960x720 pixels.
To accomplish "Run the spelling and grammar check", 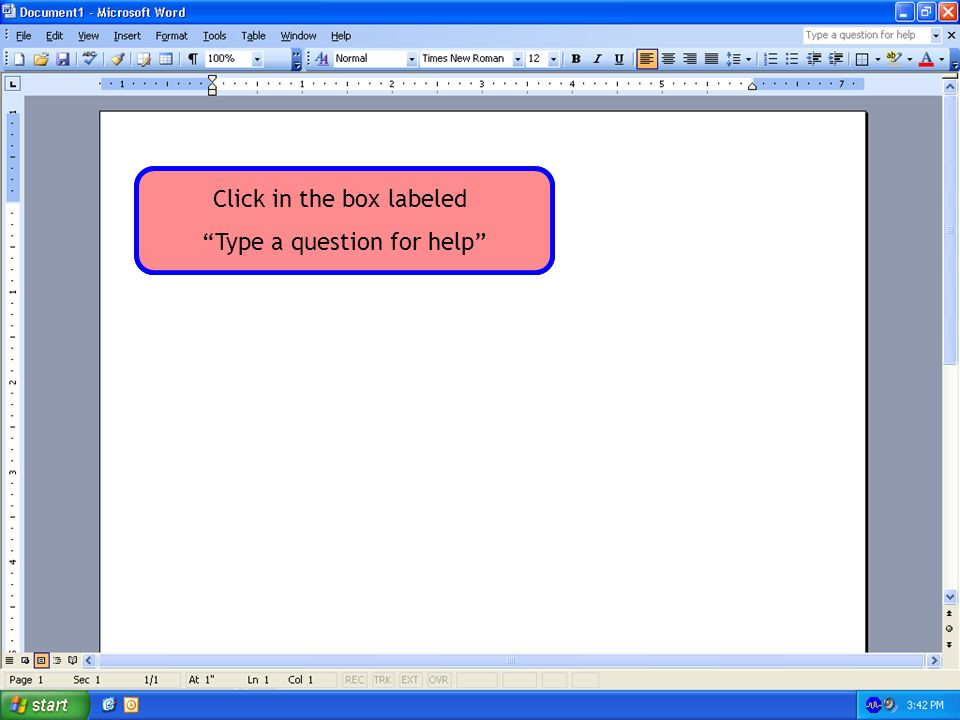I will (x=90, y=59).
